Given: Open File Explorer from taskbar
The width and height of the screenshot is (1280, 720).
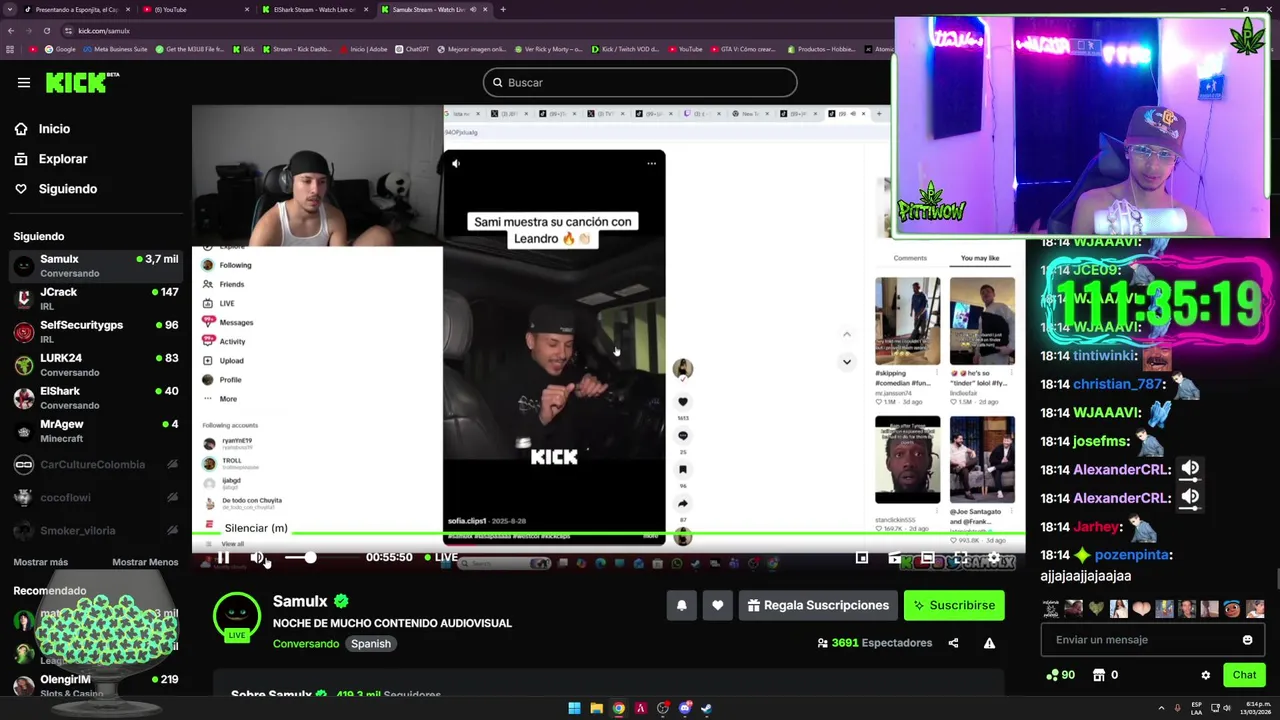Looking at the screenshot, I should (596, 708).
